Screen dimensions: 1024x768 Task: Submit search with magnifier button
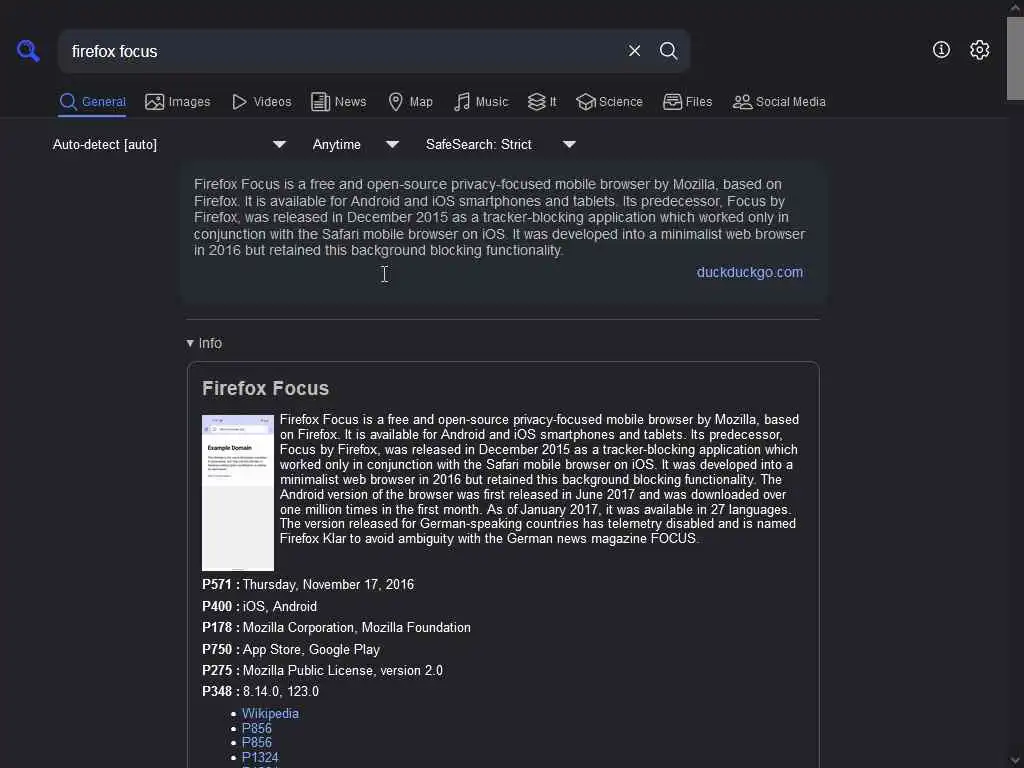point(668,51)
